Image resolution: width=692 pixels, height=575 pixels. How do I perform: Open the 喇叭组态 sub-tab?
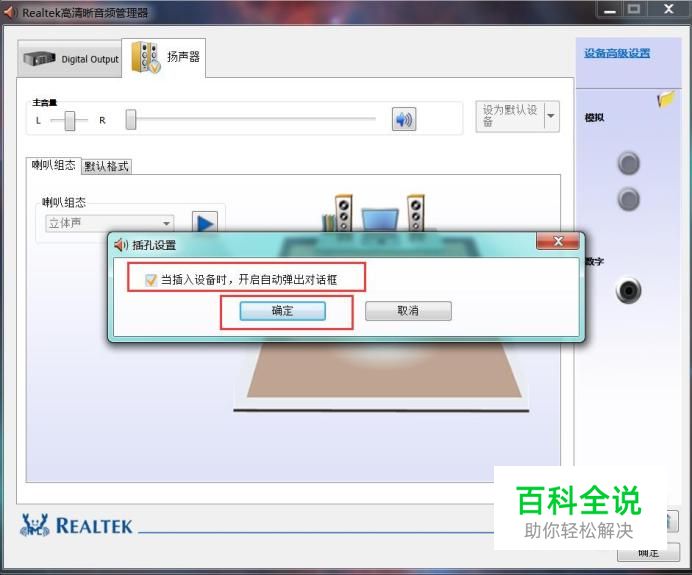(x=53, y=165)
